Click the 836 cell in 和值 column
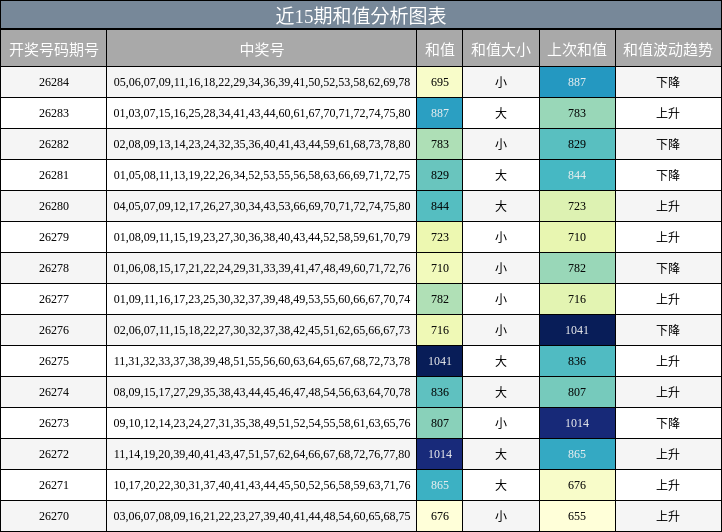722x532 pixels. point(440,392)
